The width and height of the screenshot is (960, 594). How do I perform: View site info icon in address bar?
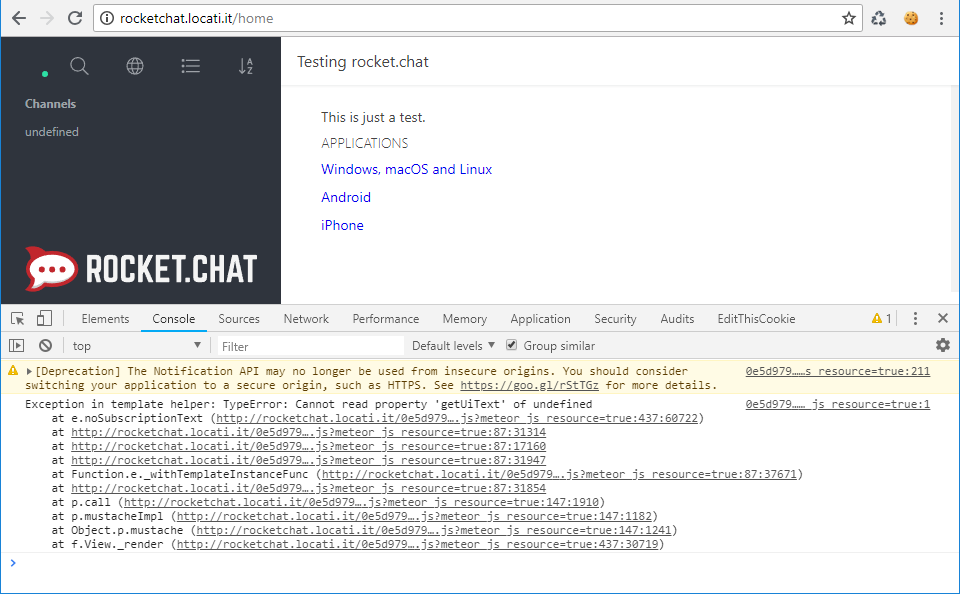point(107,18)
